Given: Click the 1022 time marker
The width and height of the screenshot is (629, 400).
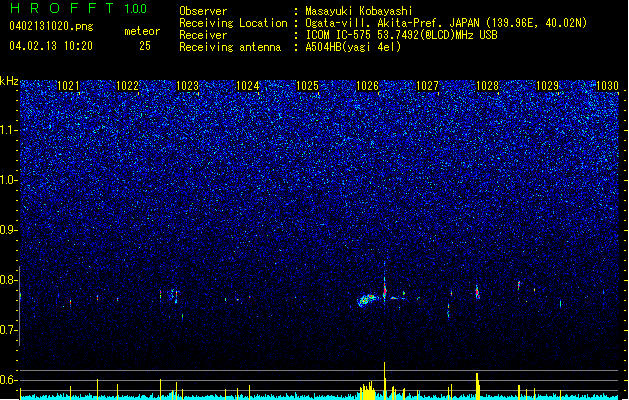Looking at the screenshot, I should click(128, 85).
